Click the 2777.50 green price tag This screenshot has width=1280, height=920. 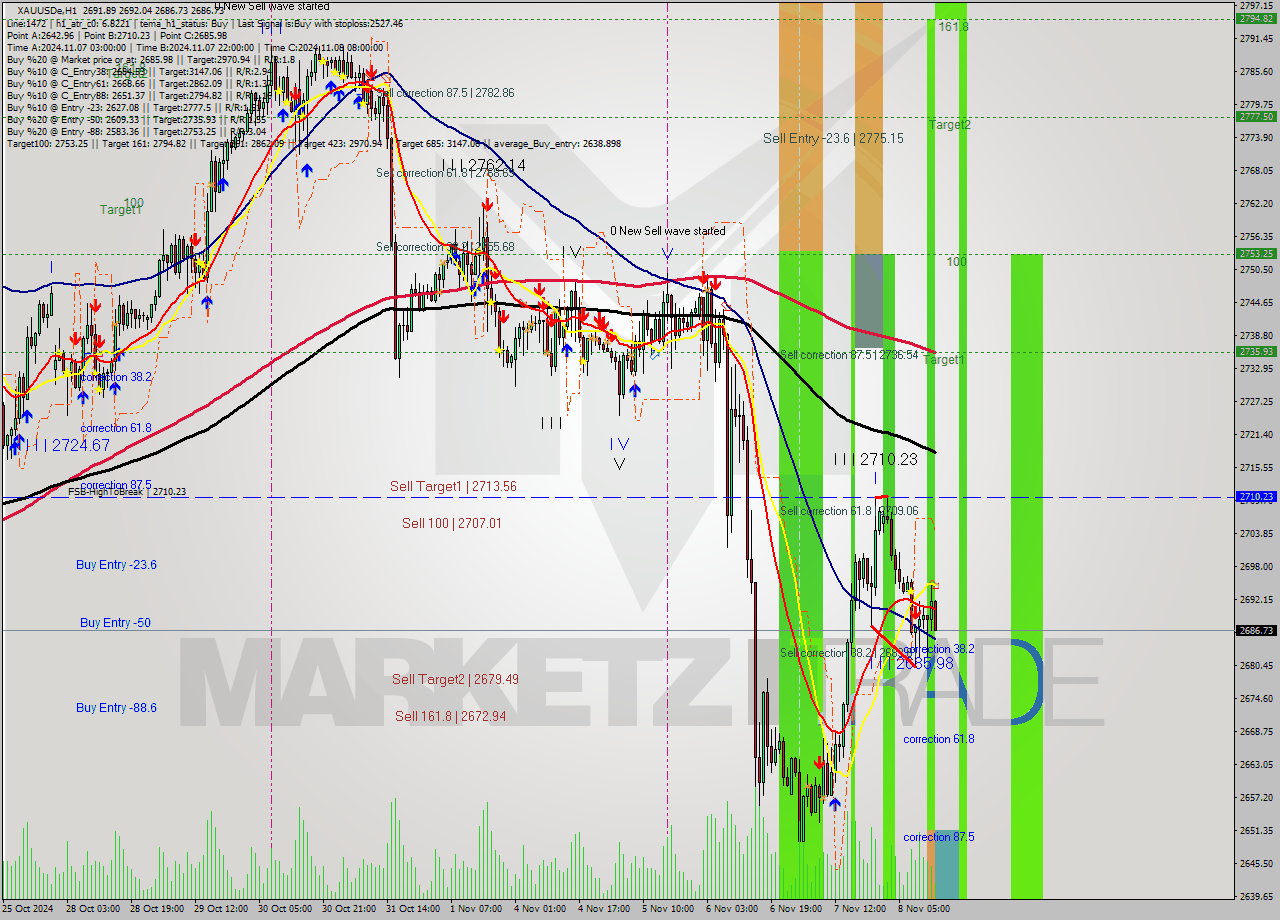[x=1256, y=116]
